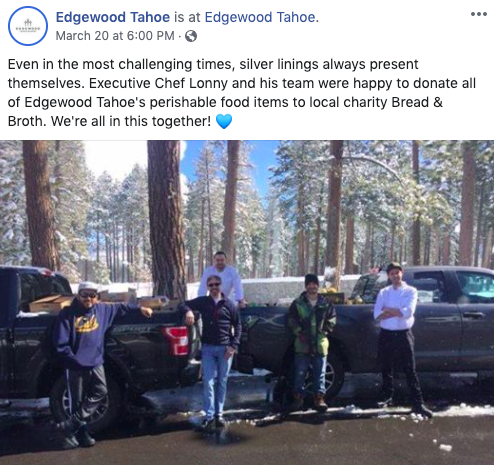The image size is (494, 465).
Task: Click the cardboard boxes in the truck bed
Action: pyautogui.click(x=50, y=303)
